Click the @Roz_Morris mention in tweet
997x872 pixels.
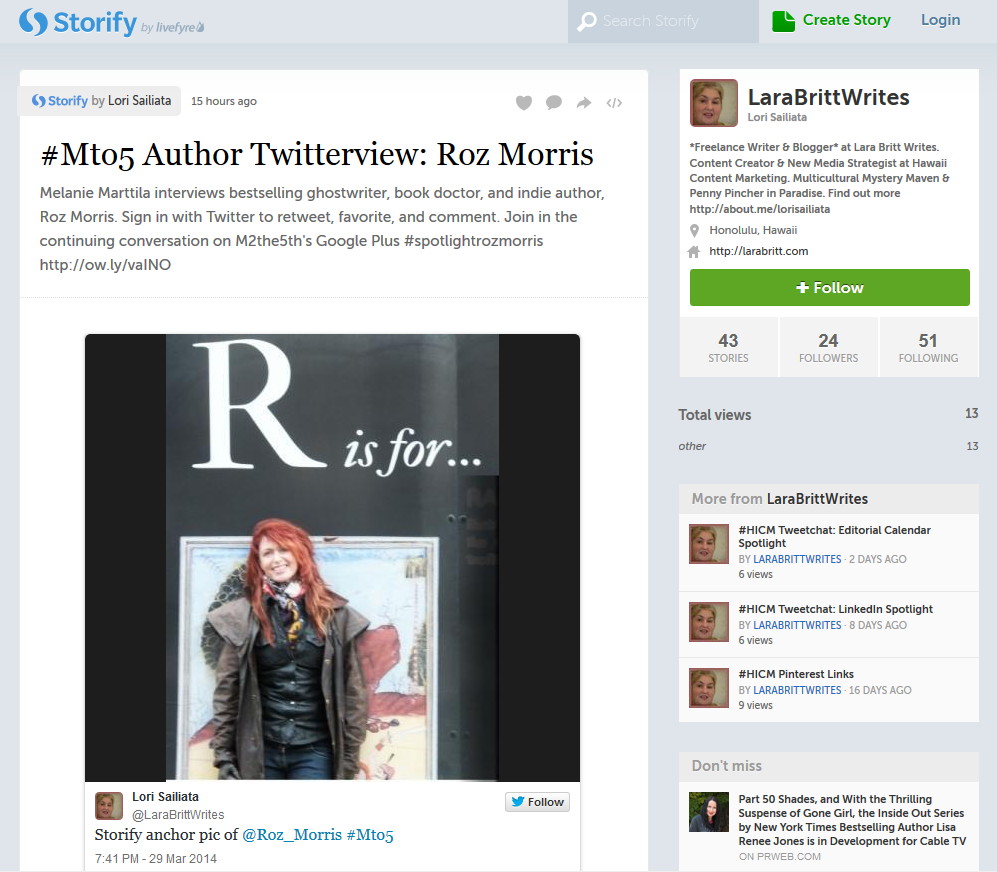pos(292,834)
